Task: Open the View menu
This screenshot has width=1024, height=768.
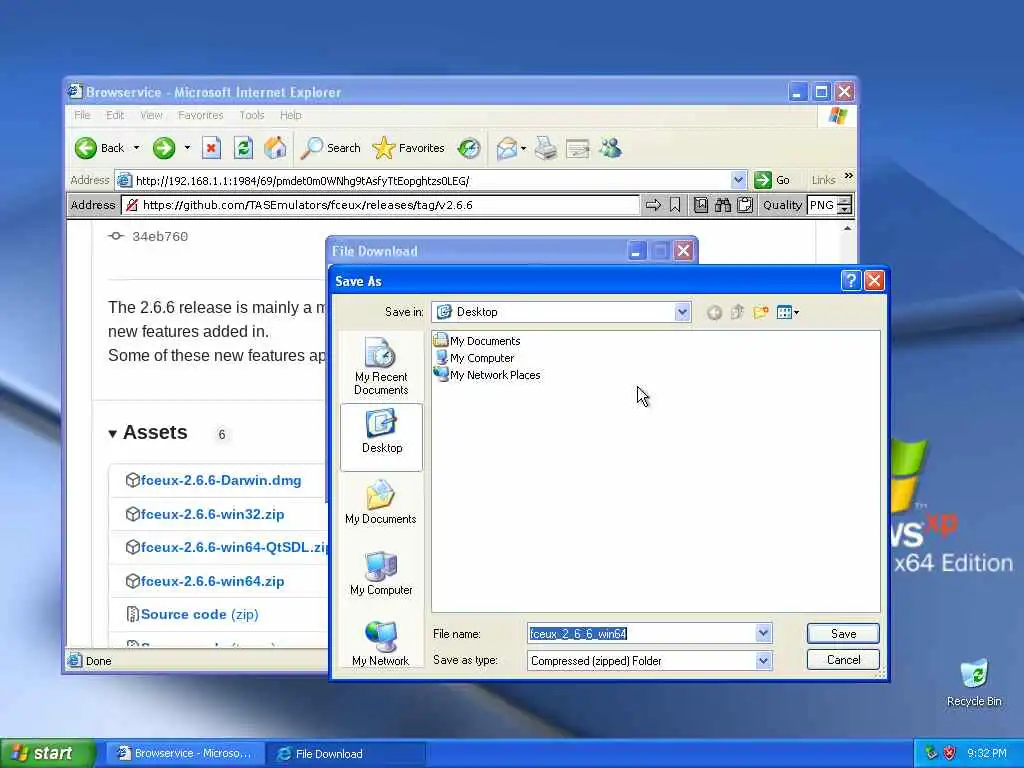Action: point(151,116)
